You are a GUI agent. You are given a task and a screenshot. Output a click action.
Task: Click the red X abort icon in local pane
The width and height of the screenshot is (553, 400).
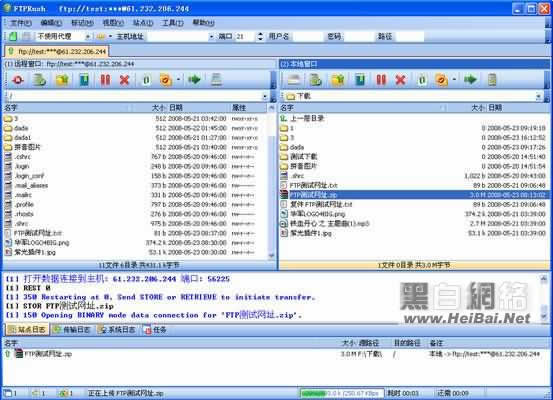click(400, 80)
